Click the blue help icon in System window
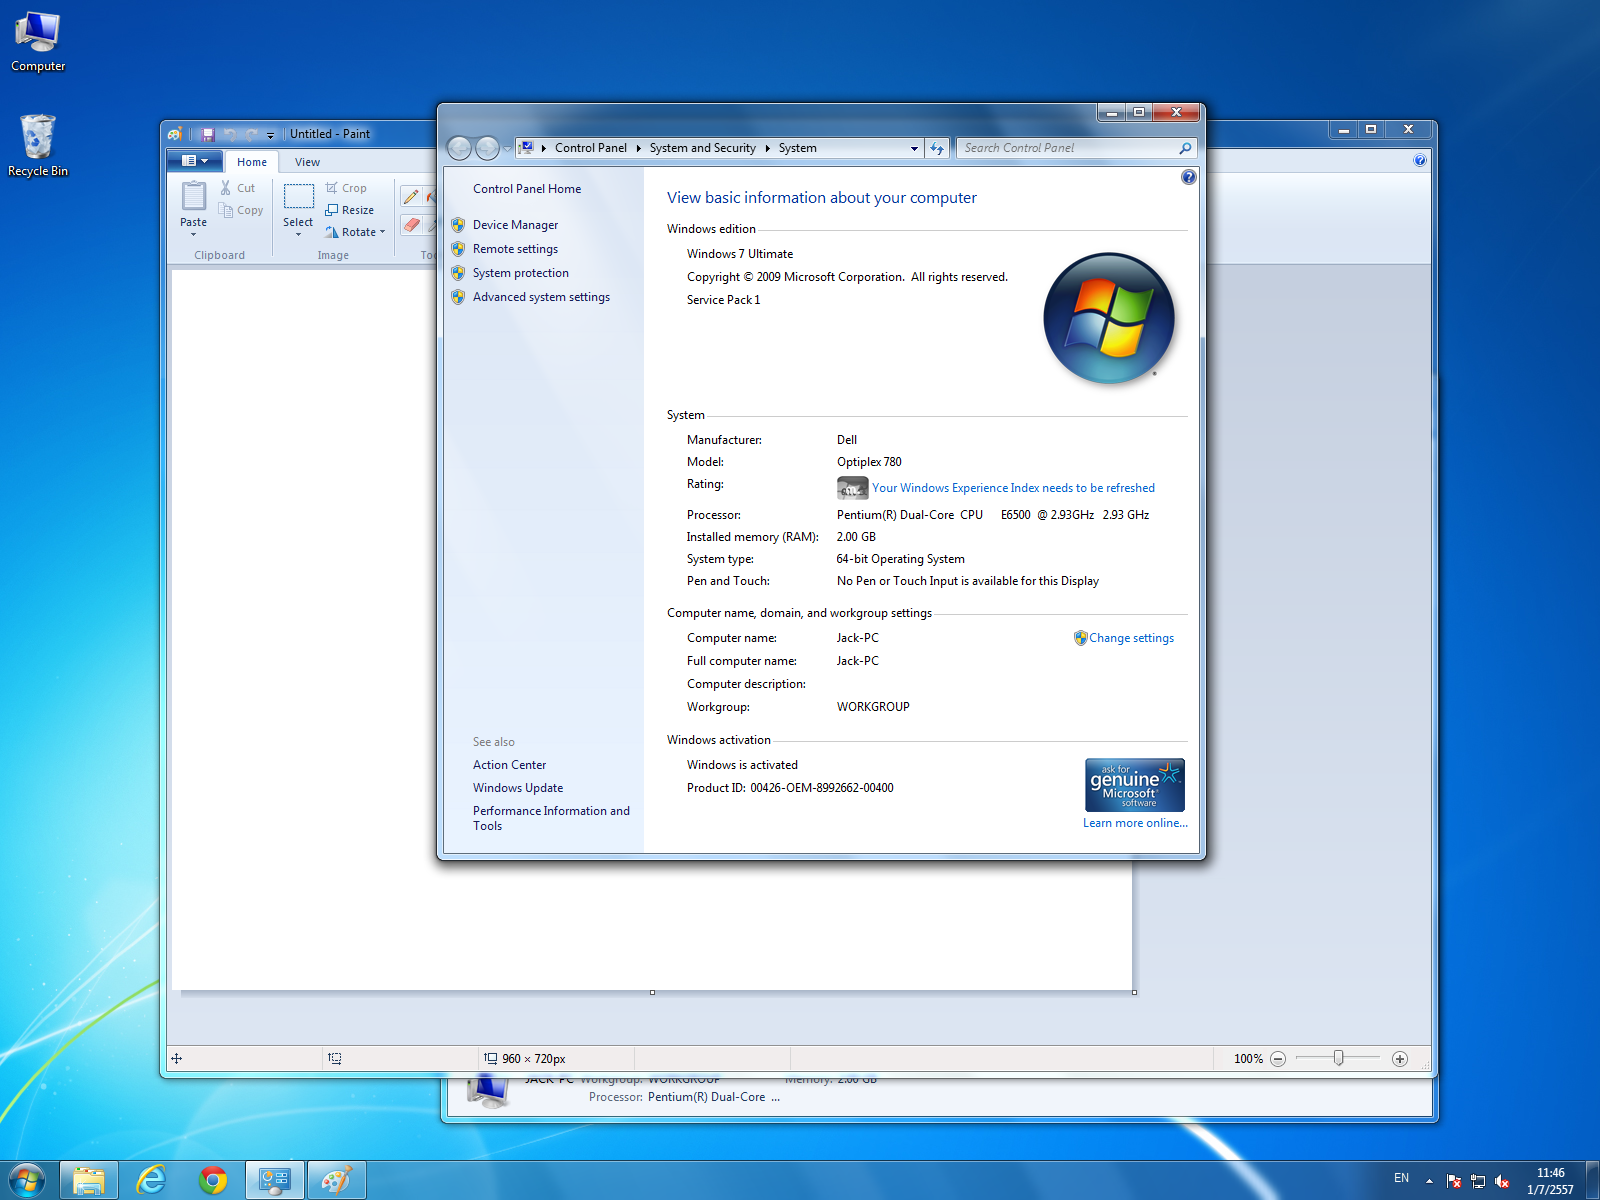1600x1200 pixels. pyautogui.click(x=1188, y=177)
